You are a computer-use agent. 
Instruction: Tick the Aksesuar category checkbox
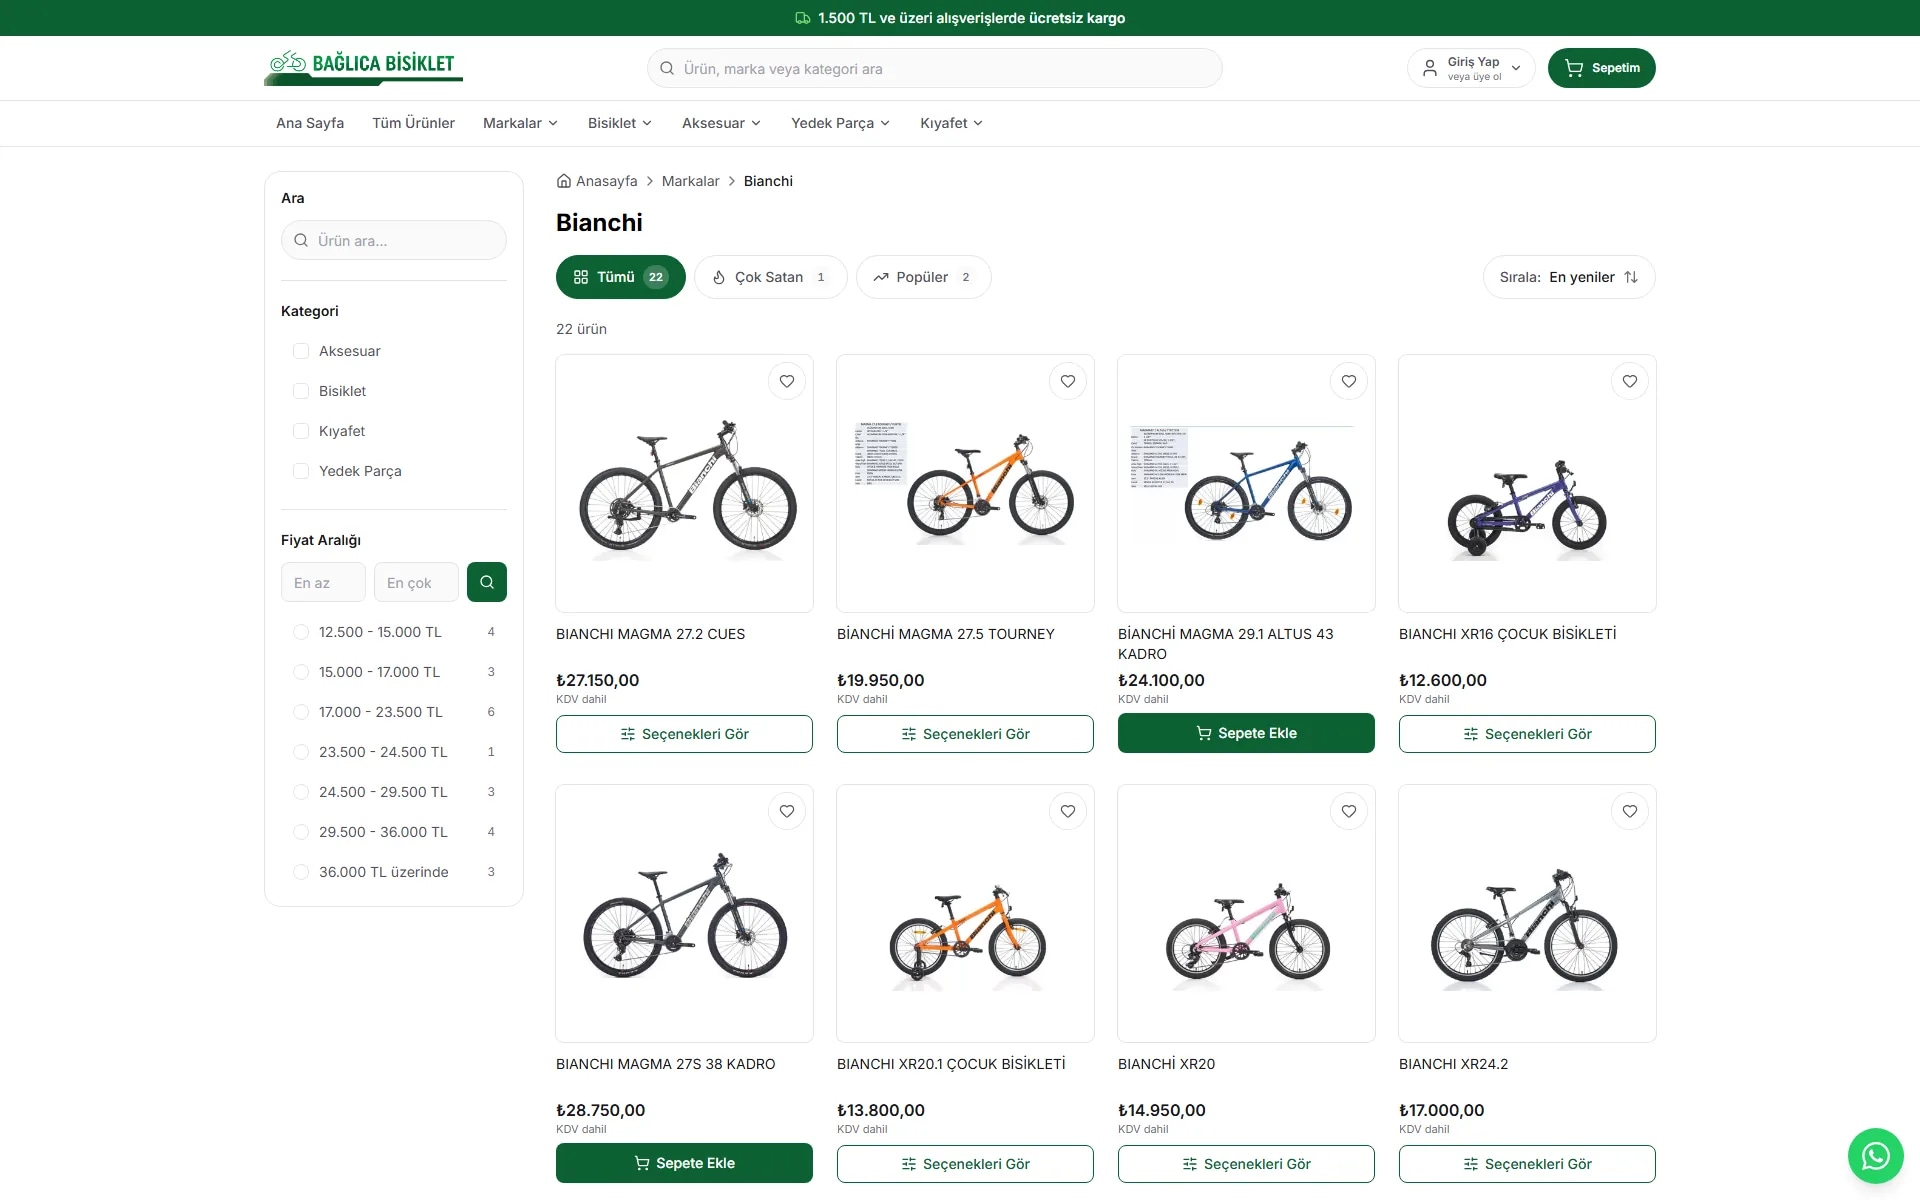301,351
